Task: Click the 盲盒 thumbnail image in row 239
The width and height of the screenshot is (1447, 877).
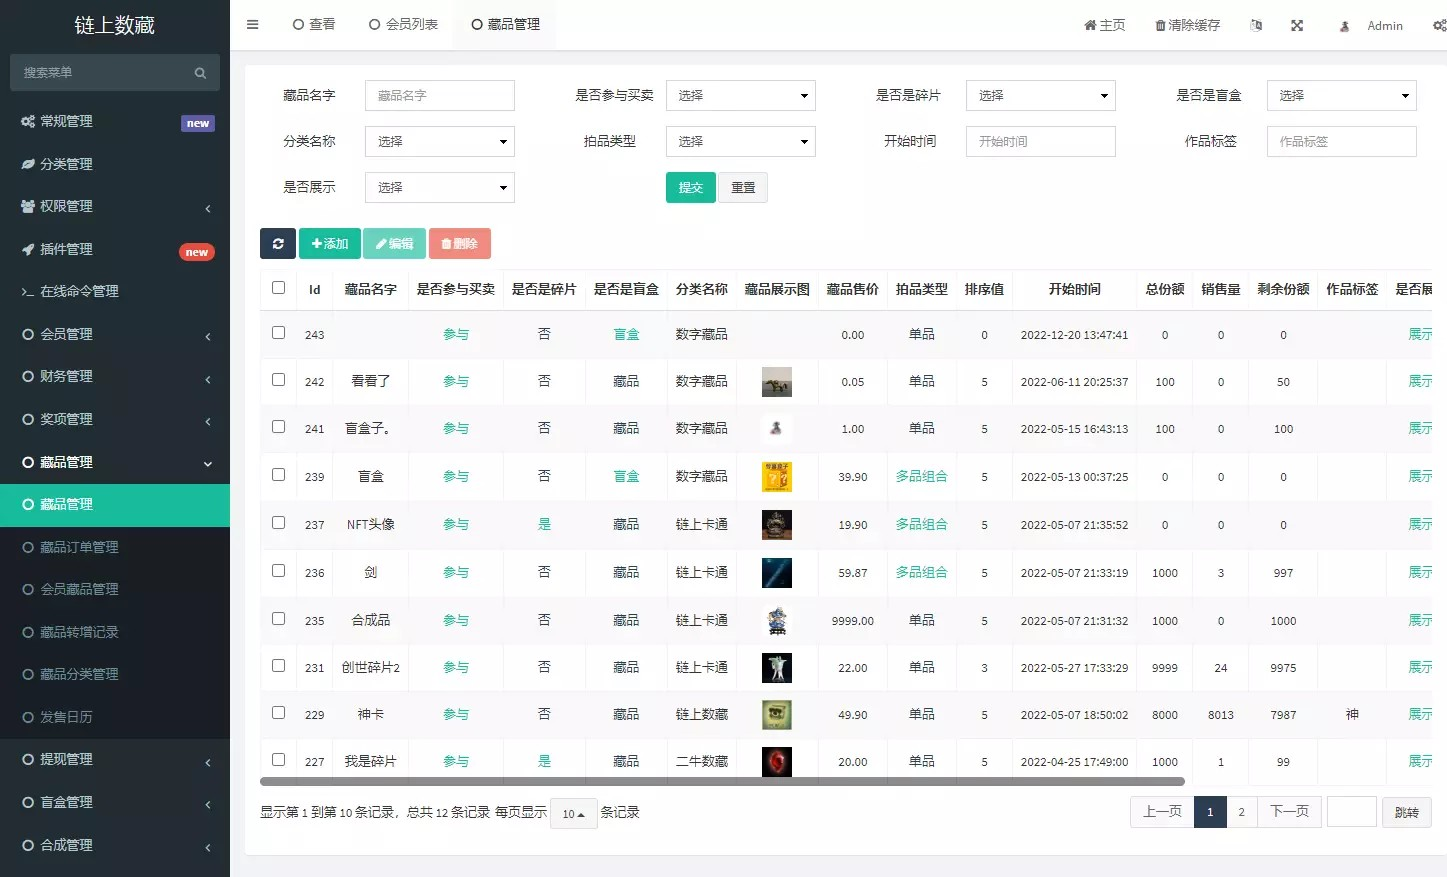Action: coord(776,477)
